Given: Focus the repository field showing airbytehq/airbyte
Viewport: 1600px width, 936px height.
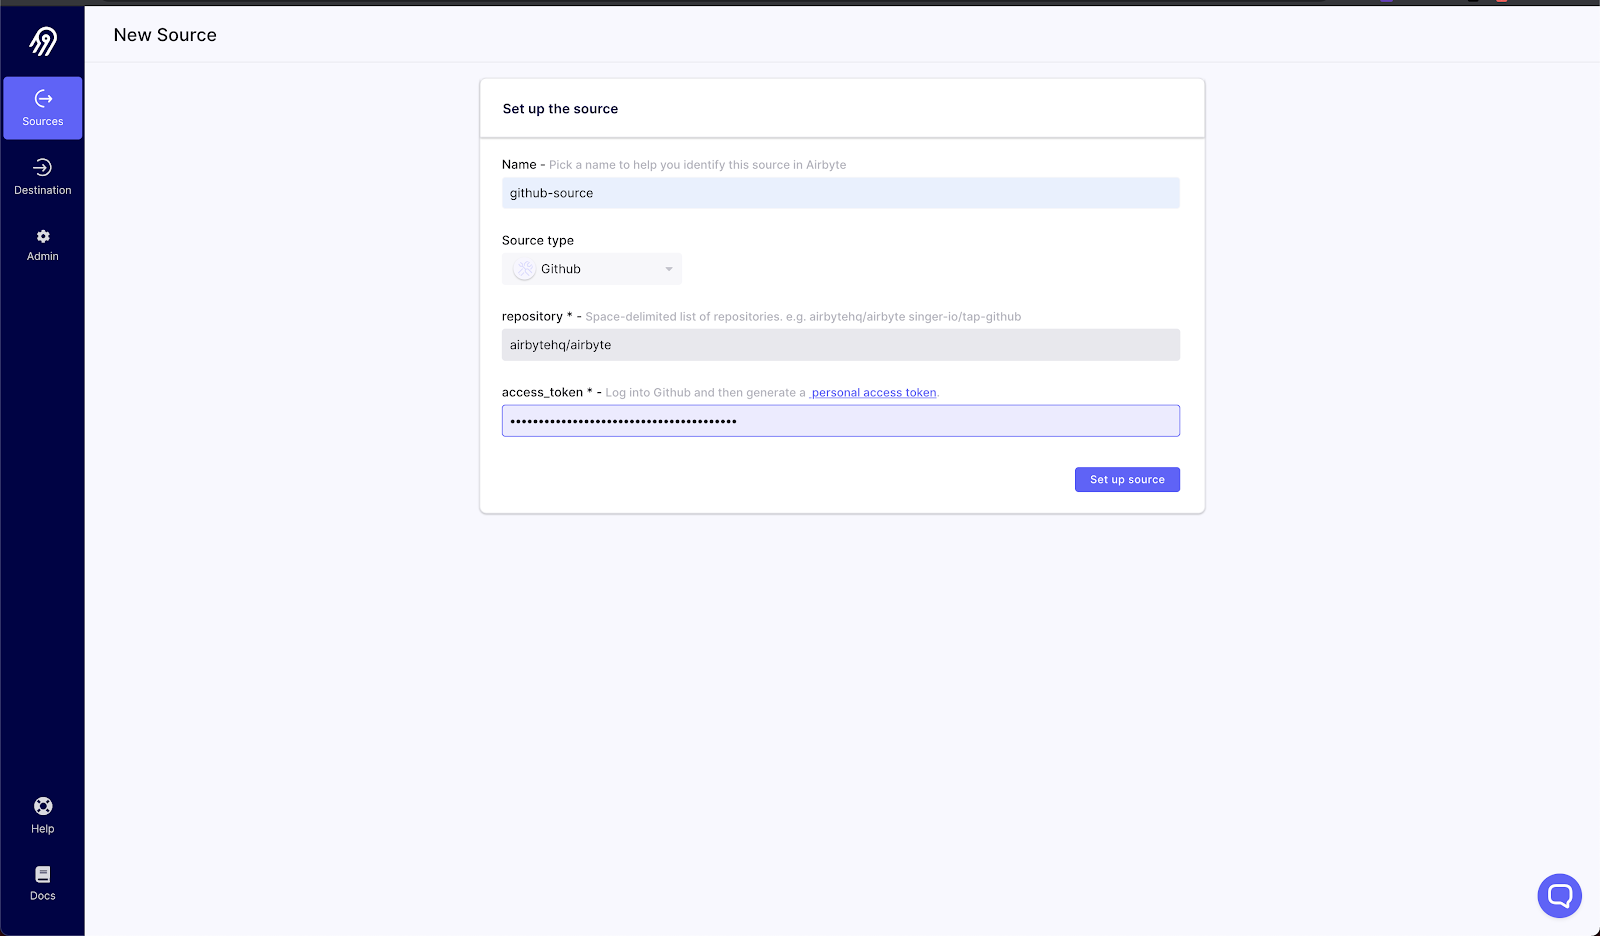Looking at the screenshot, I should pyautogui.click(x=840, y=344).
